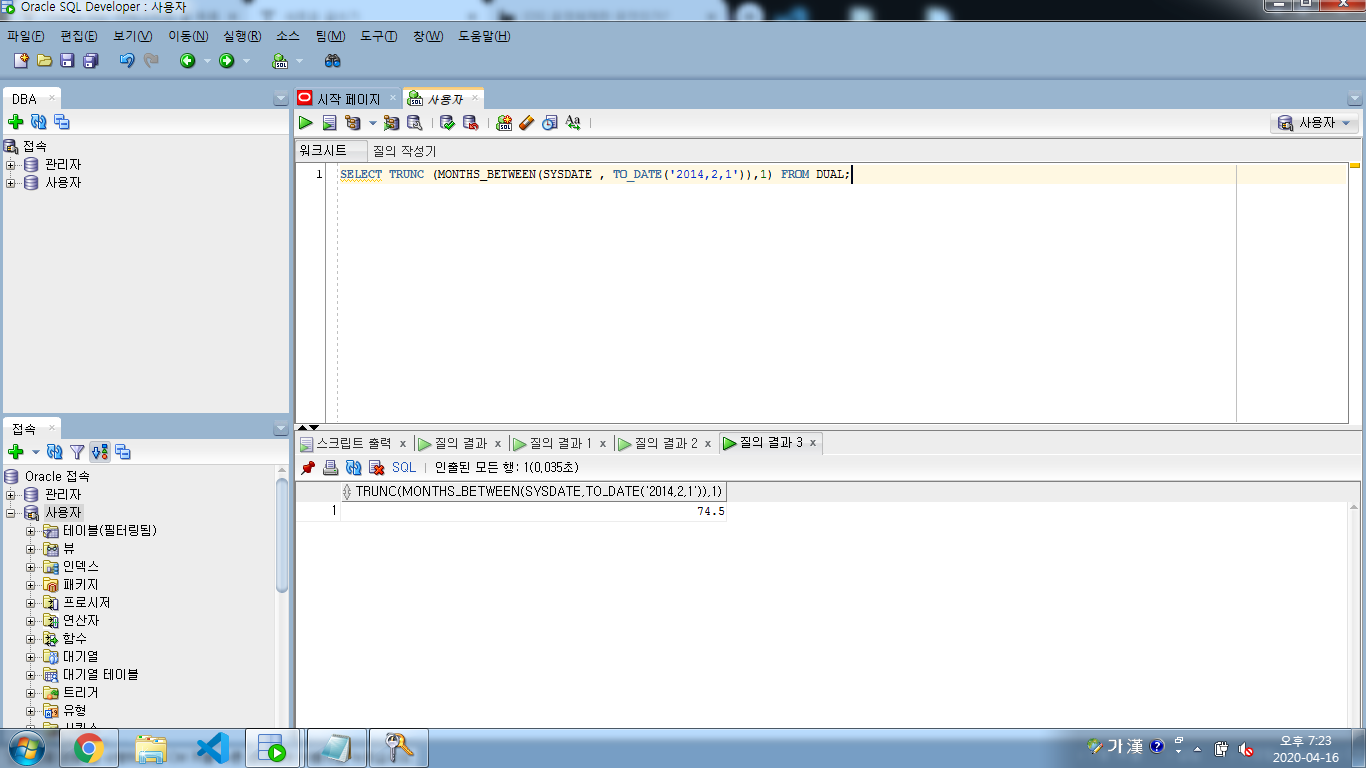Image resolution: width=1366 pixels, height=768 pixels.
Task: Open the 도움말 menu
Action: (x=484, y=36)
